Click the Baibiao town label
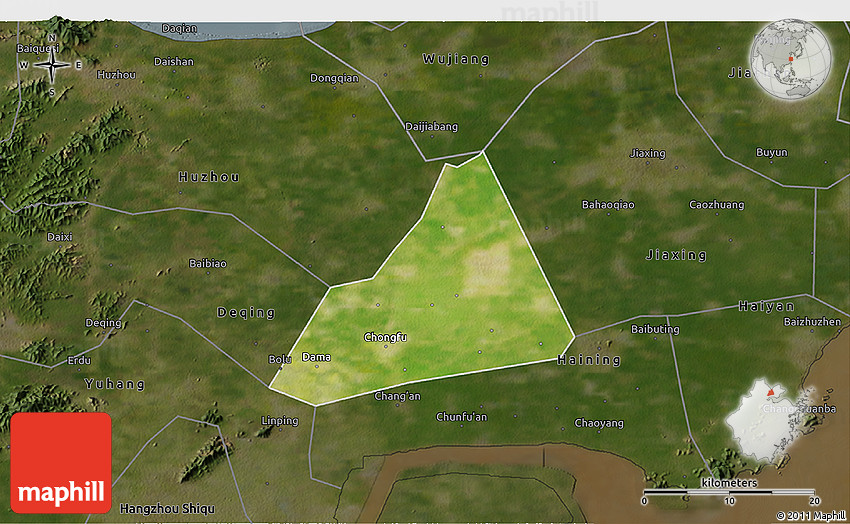 [208, 264]
